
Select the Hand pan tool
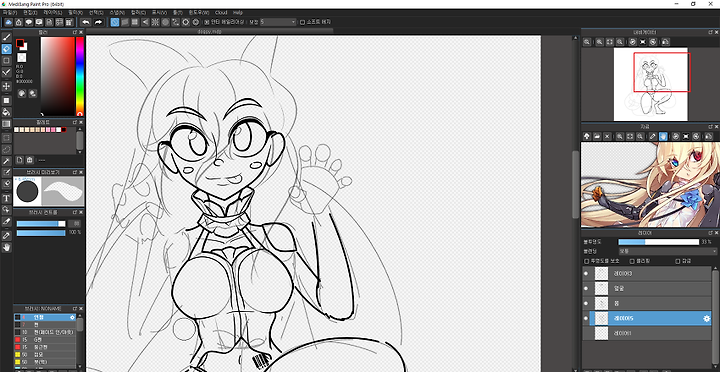(x=6, y=248)
